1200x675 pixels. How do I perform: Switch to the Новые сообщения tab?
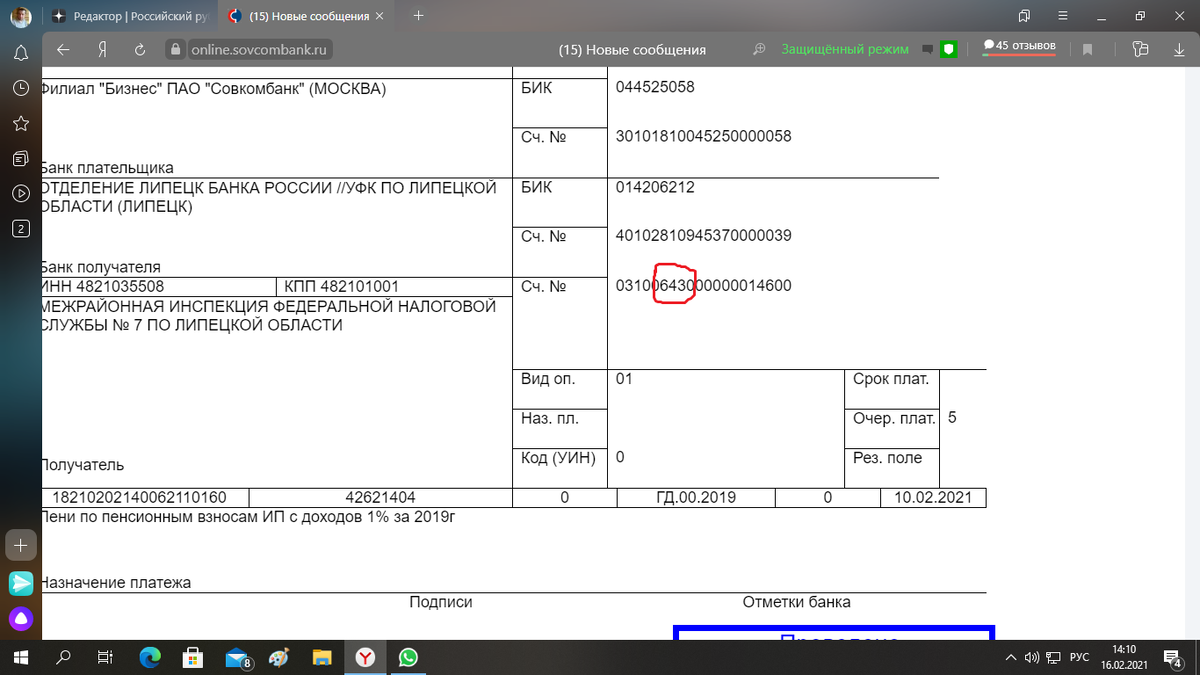tap(306, 16)
